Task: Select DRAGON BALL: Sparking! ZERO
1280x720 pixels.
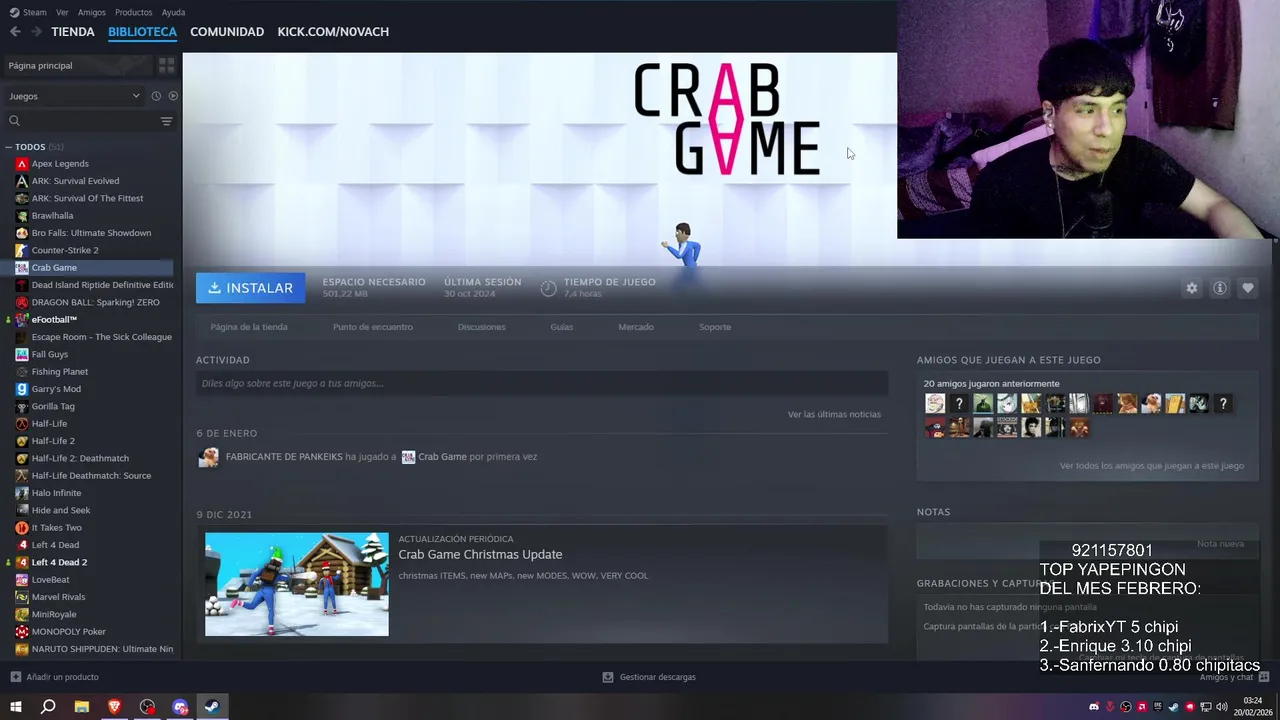Action: [95, 302]
